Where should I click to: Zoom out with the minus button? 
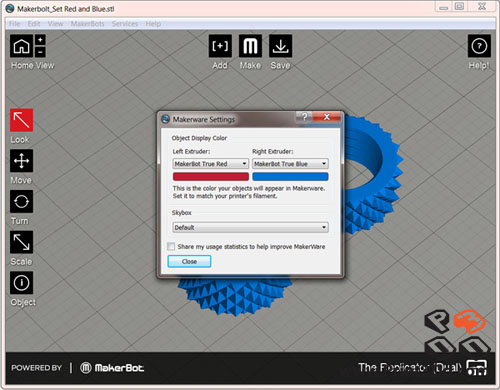[40, 52]
